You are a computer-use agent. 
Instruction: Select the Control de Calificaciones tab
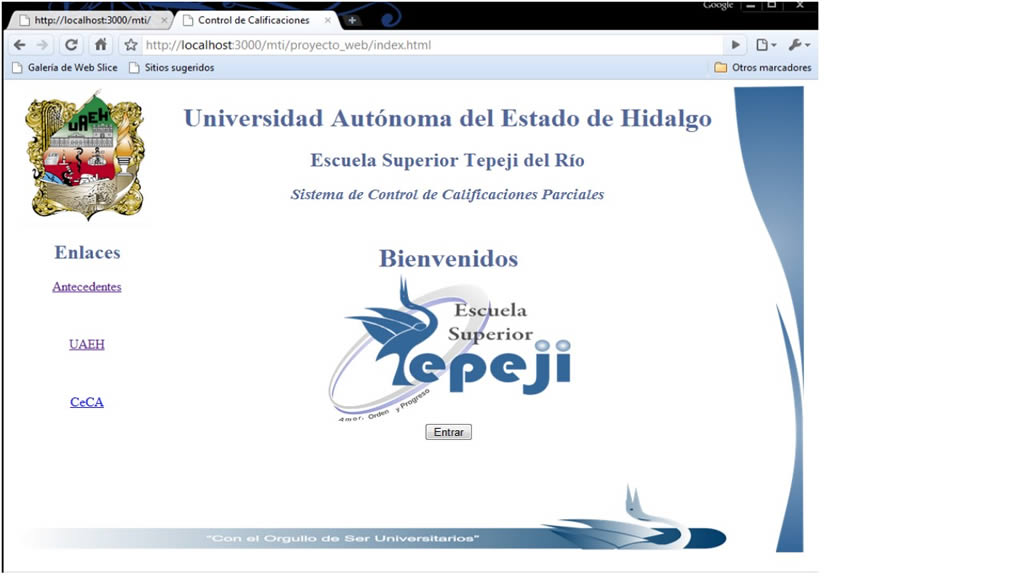coord(253,20)
